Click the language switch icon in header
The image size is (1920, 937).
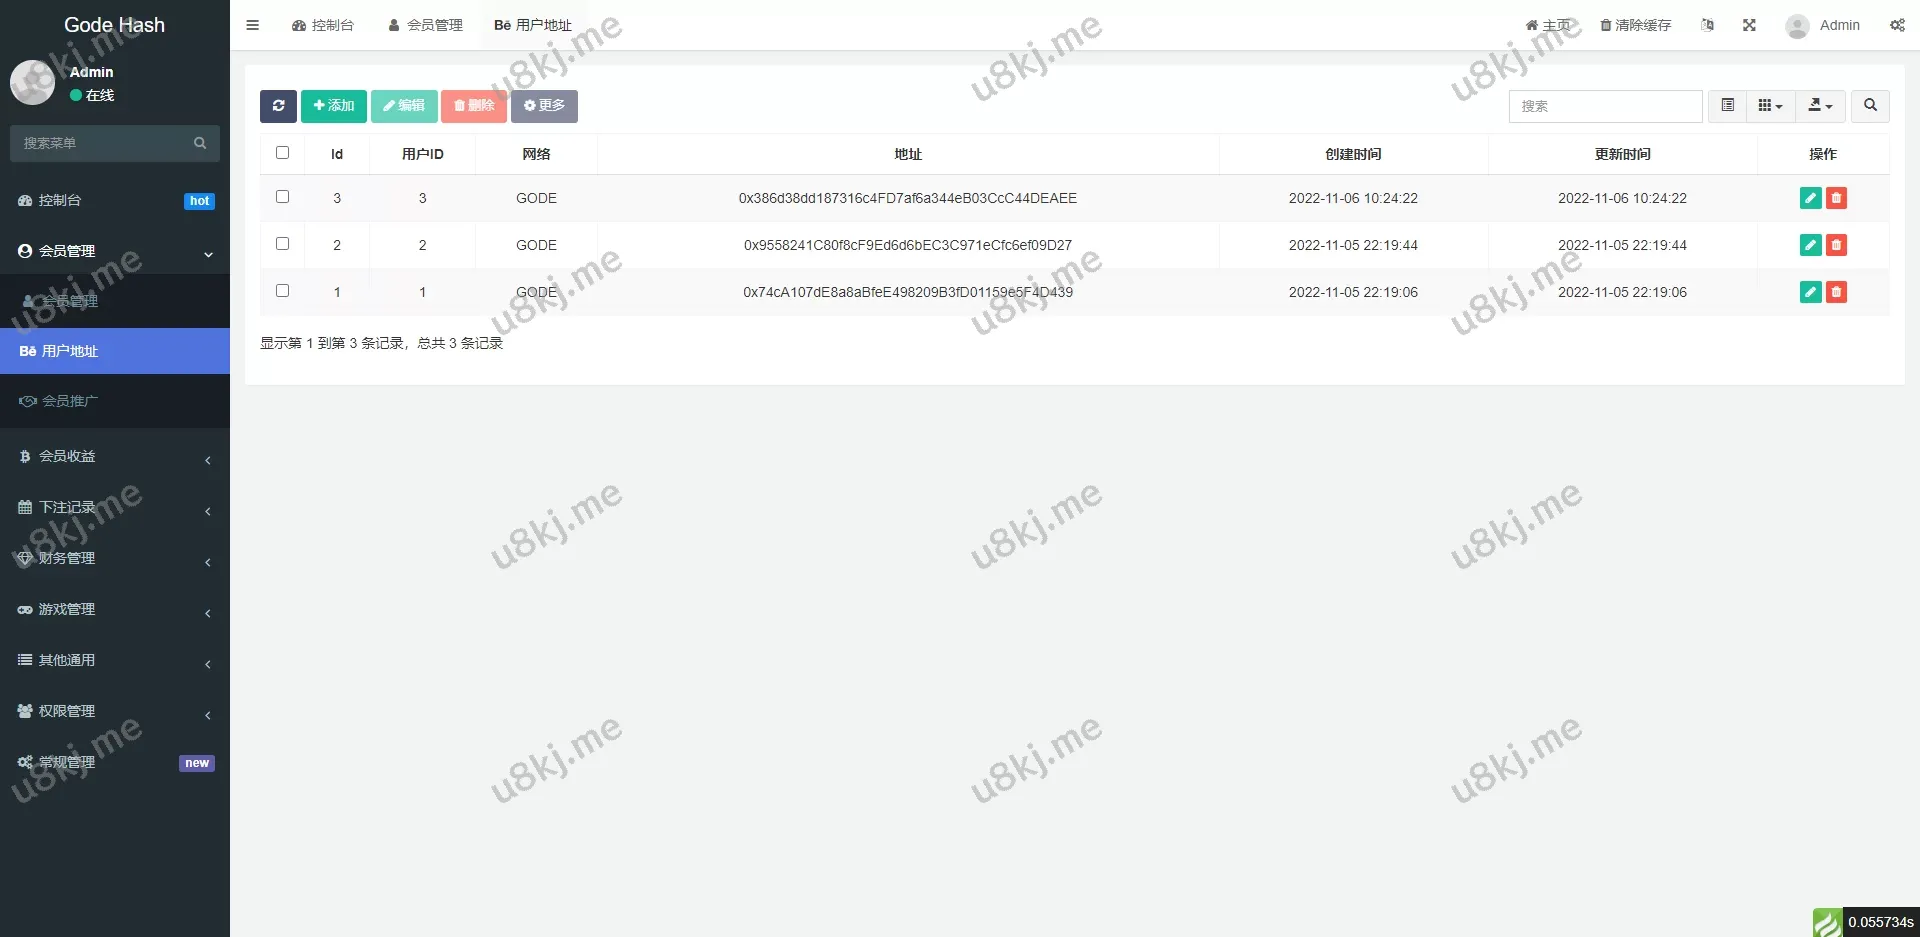click(1708, 25)
